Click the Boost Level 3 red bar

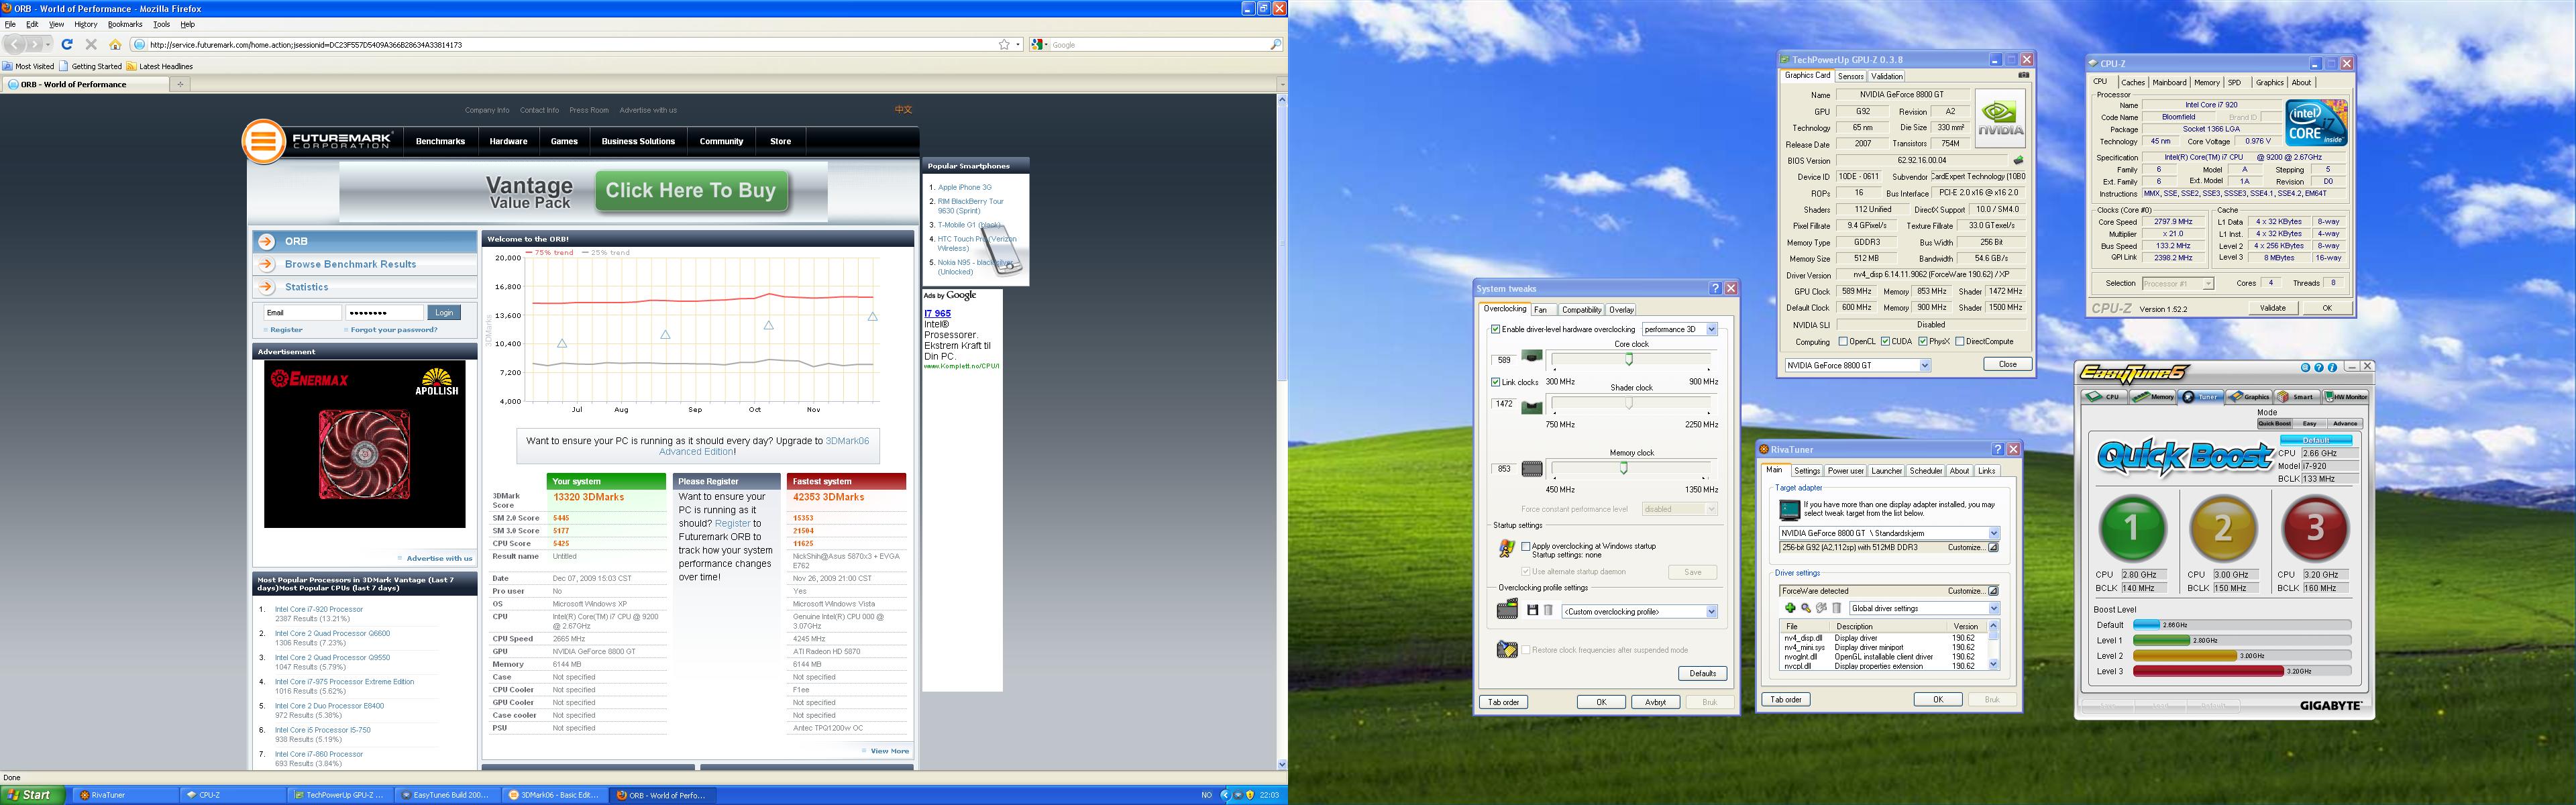[x=2208, y=671]
